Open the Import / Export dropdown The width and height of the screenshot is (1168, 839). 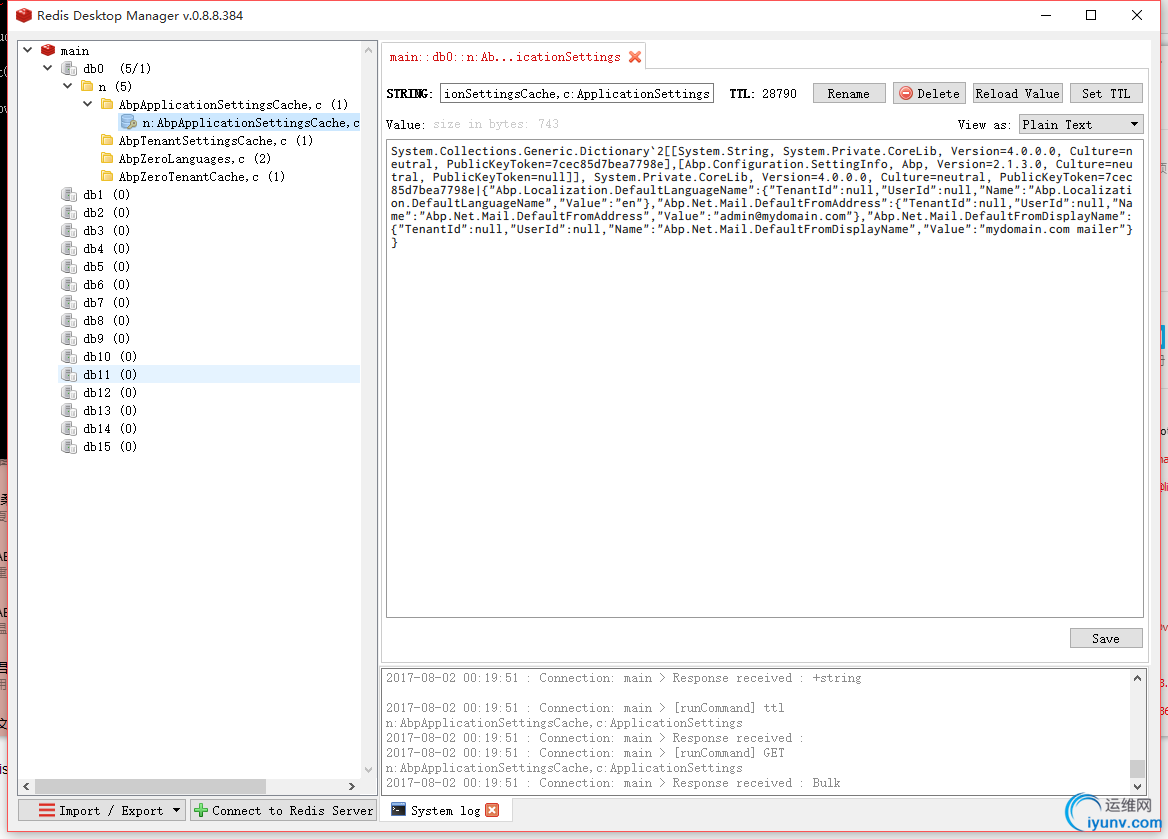[102, 810]
